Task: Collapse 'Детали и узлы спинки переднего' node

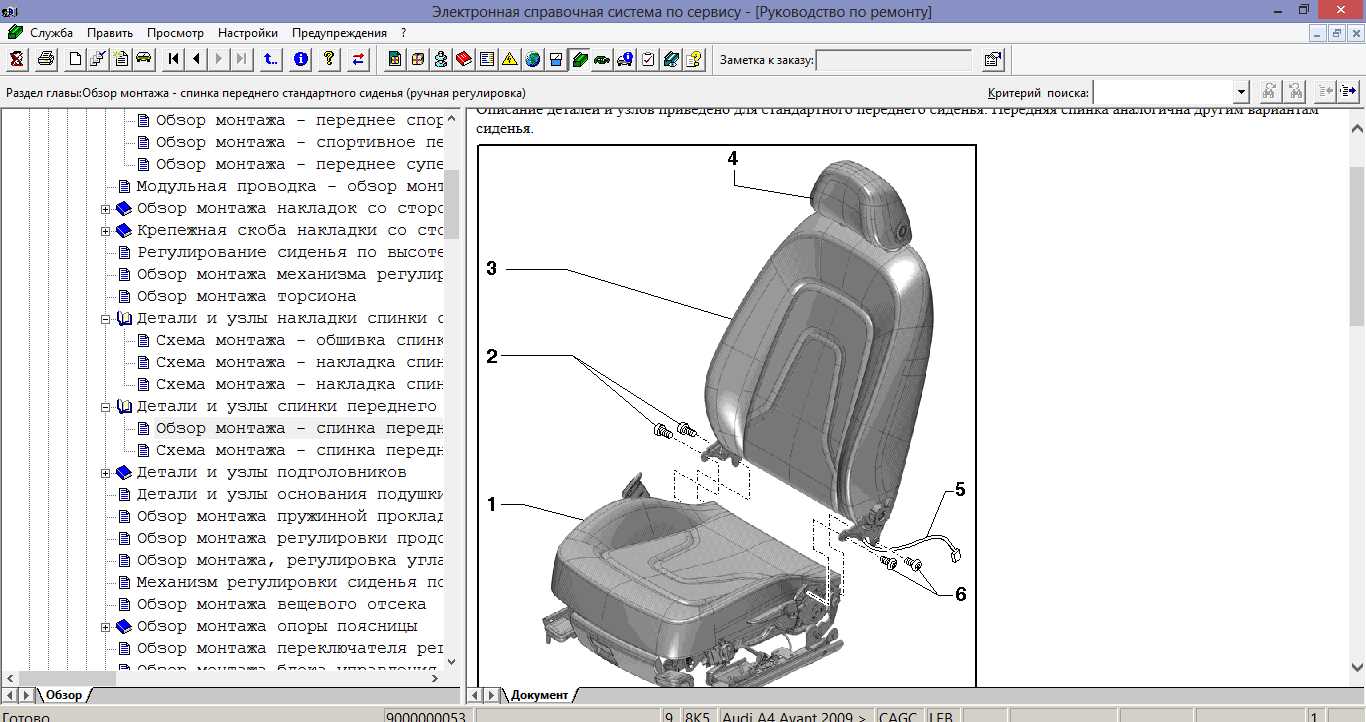Action: 106,407
